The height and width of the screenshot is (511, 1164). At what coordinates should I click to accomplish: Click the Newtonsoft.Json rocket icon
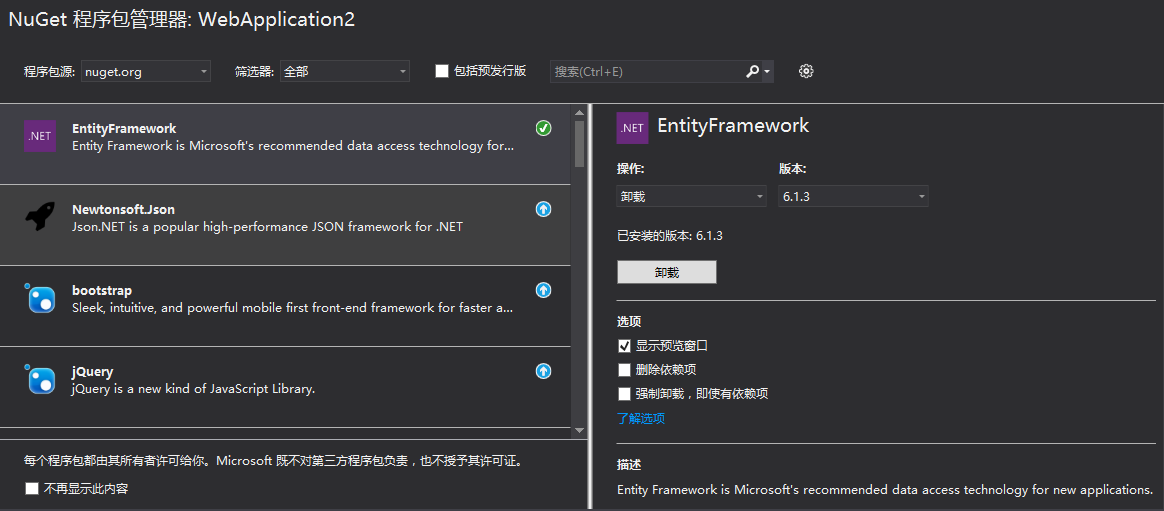coord(40,216)
